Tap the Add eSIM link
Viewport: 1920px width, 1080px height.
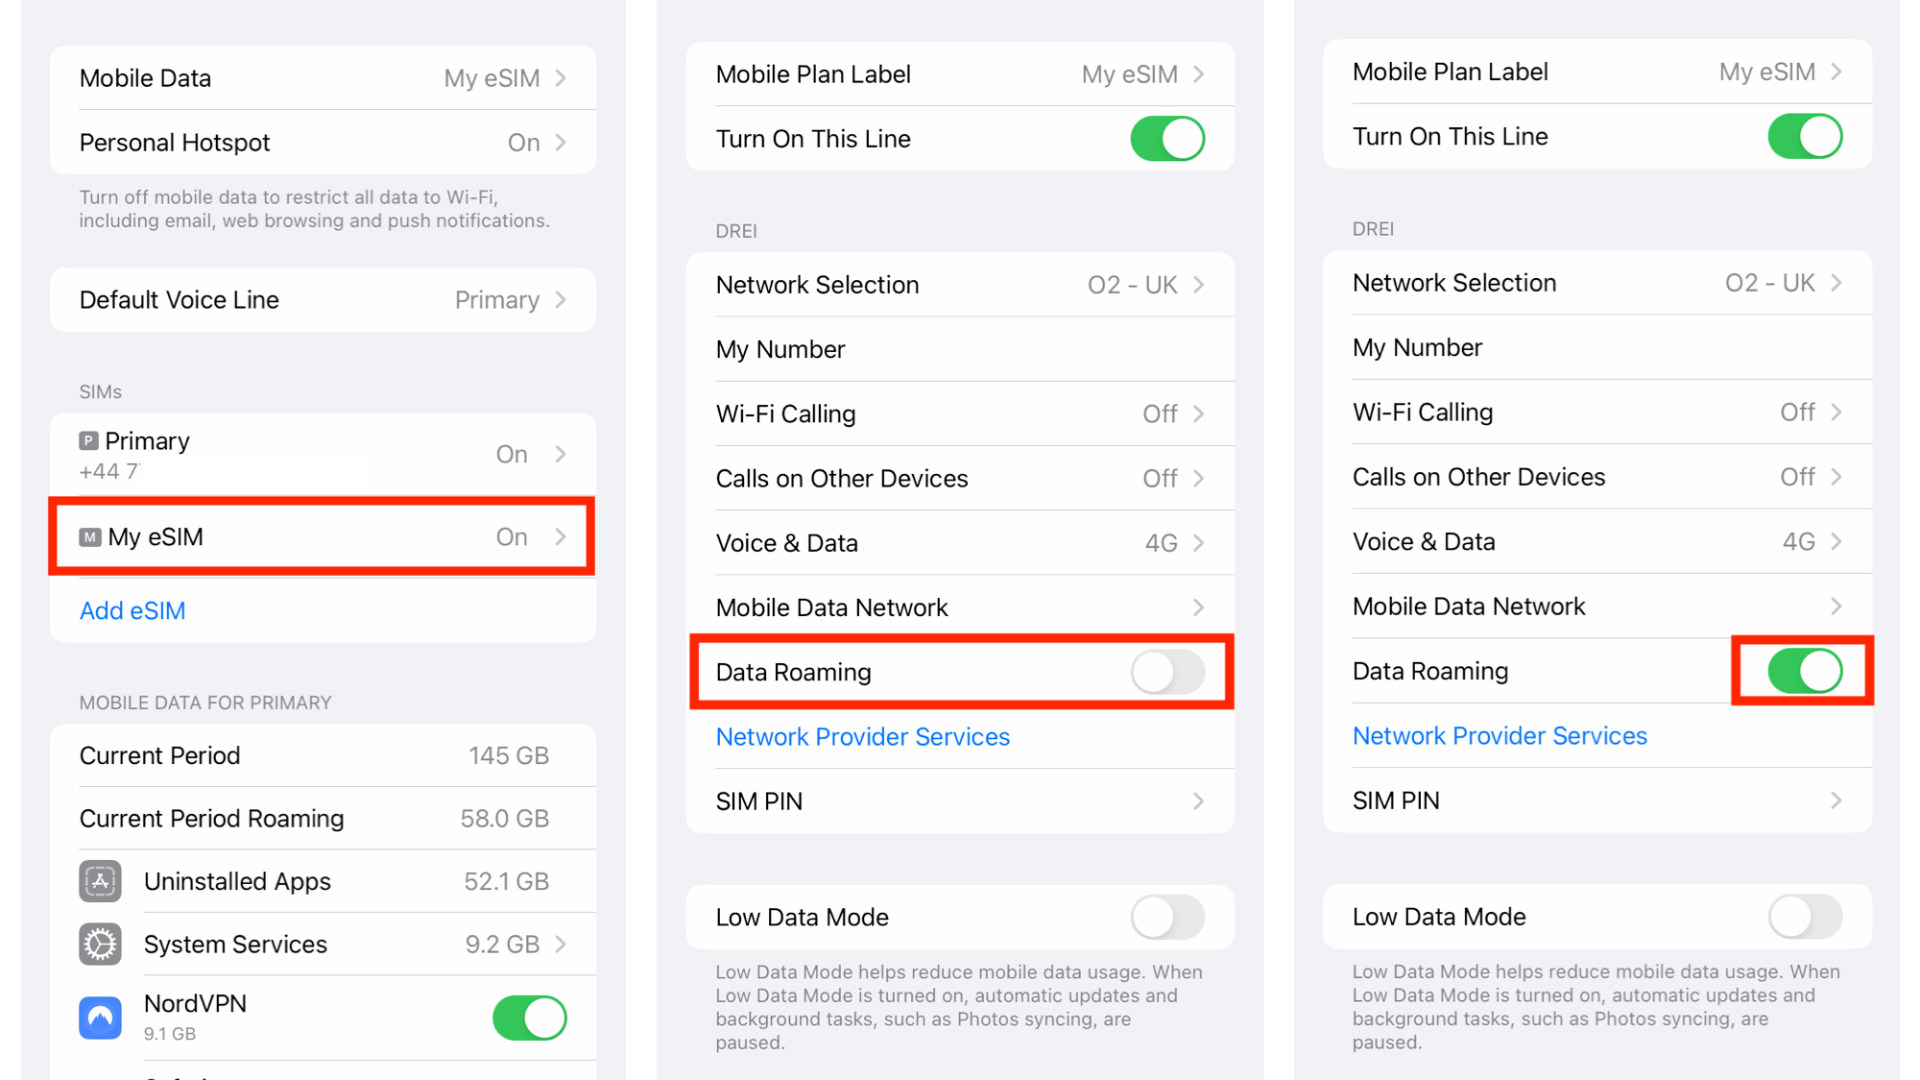132,611
